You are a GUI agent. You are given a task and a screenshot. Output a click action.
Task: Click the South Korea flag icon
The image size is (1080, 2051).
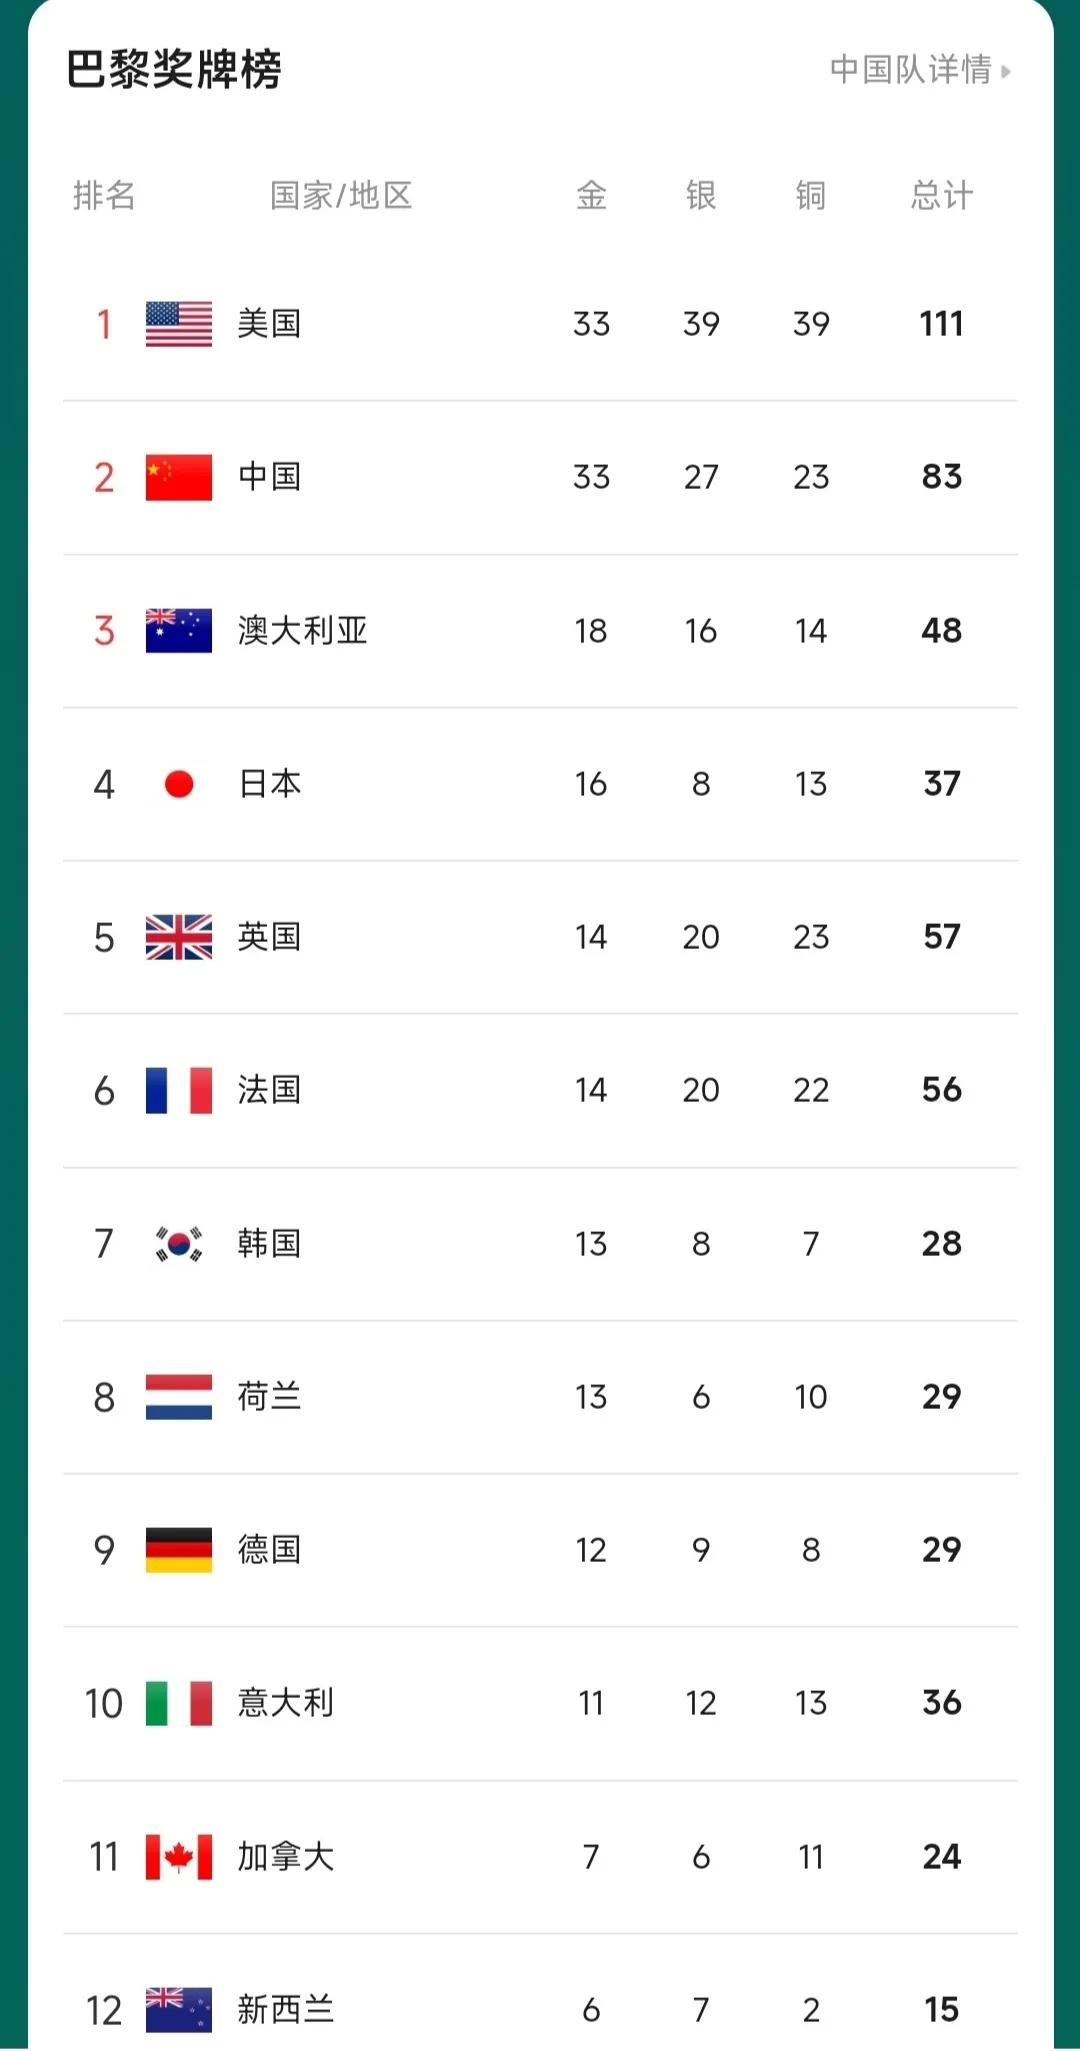(x=179, y=1244)
